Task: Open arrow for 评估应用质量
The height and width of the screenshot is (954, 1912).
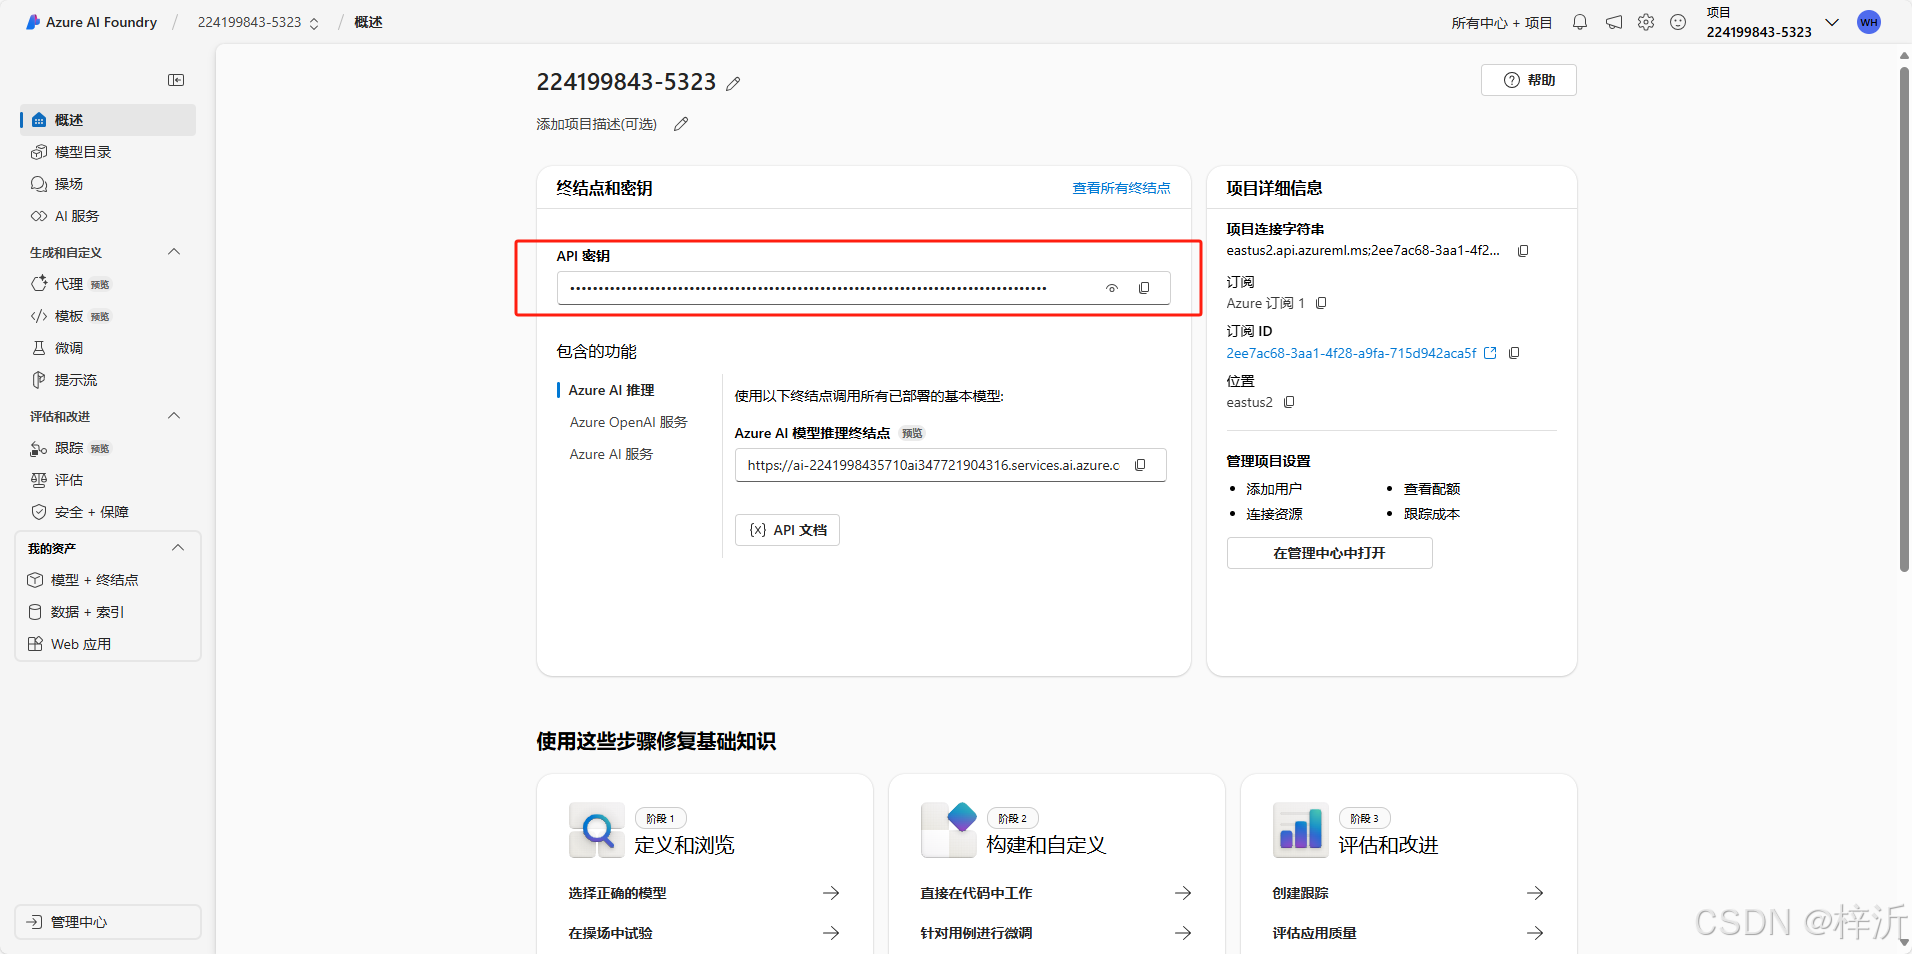Action: click(x=1535, y=933)
